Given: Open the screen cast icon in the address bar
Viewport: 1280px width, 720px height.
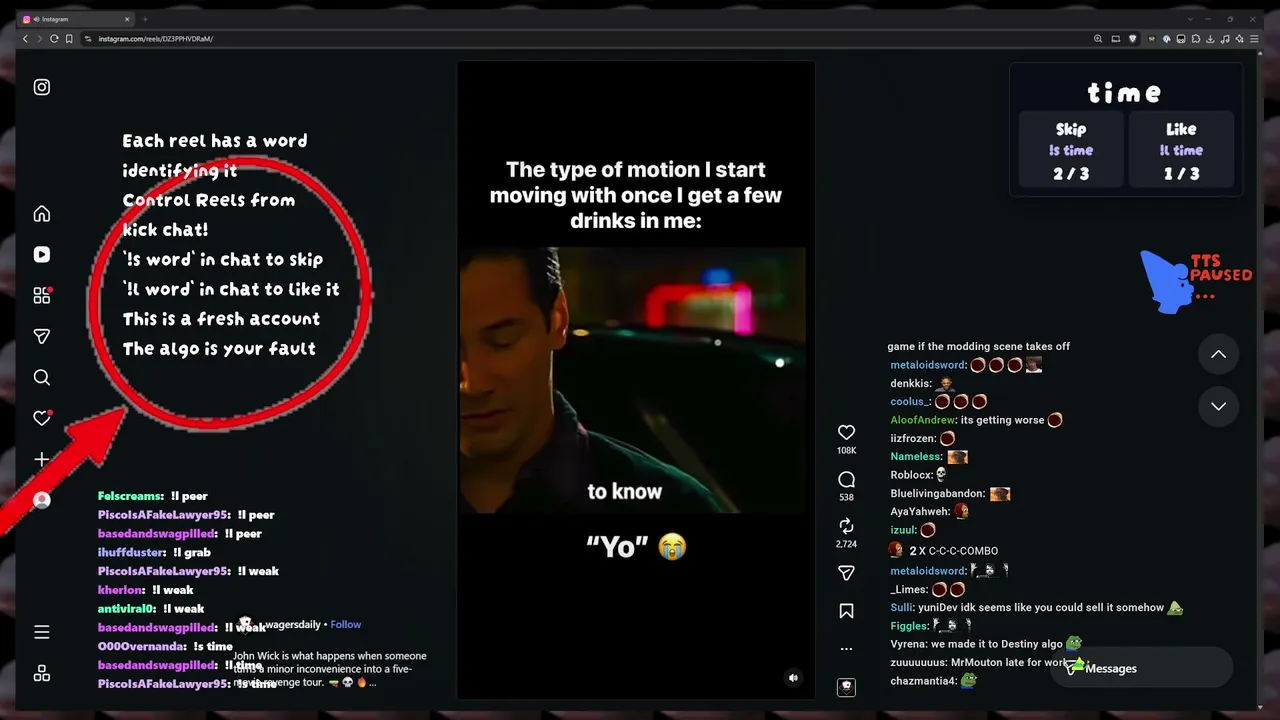Looking at the screenshot, I should (x=1115, y=39).
